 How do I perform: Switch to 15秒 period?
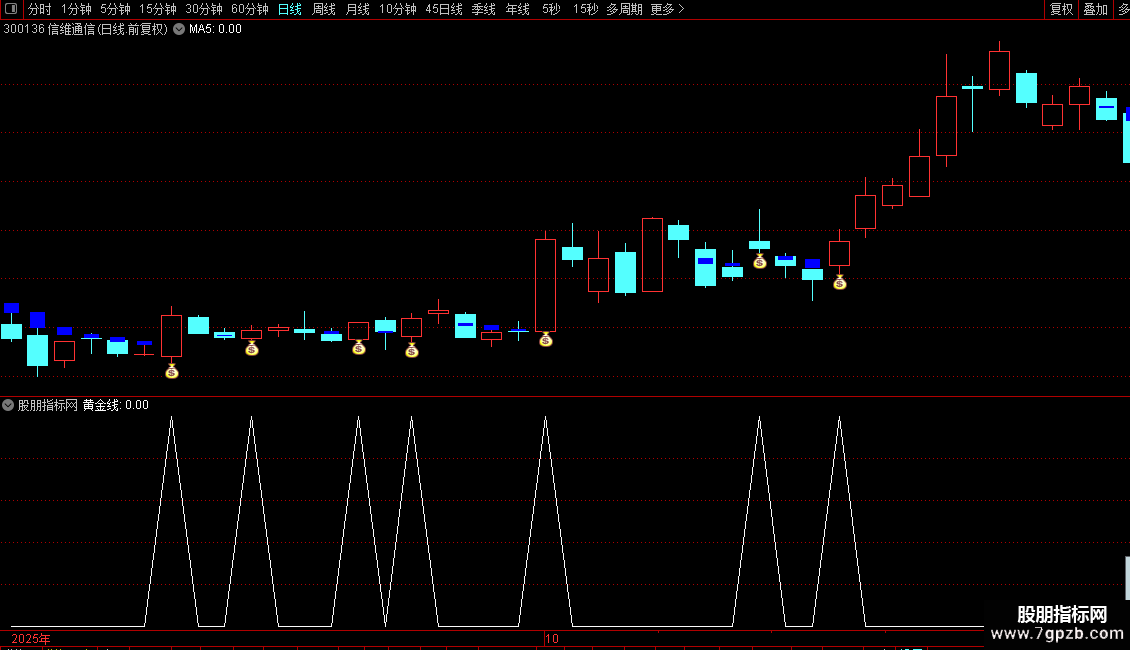[585, 9]
